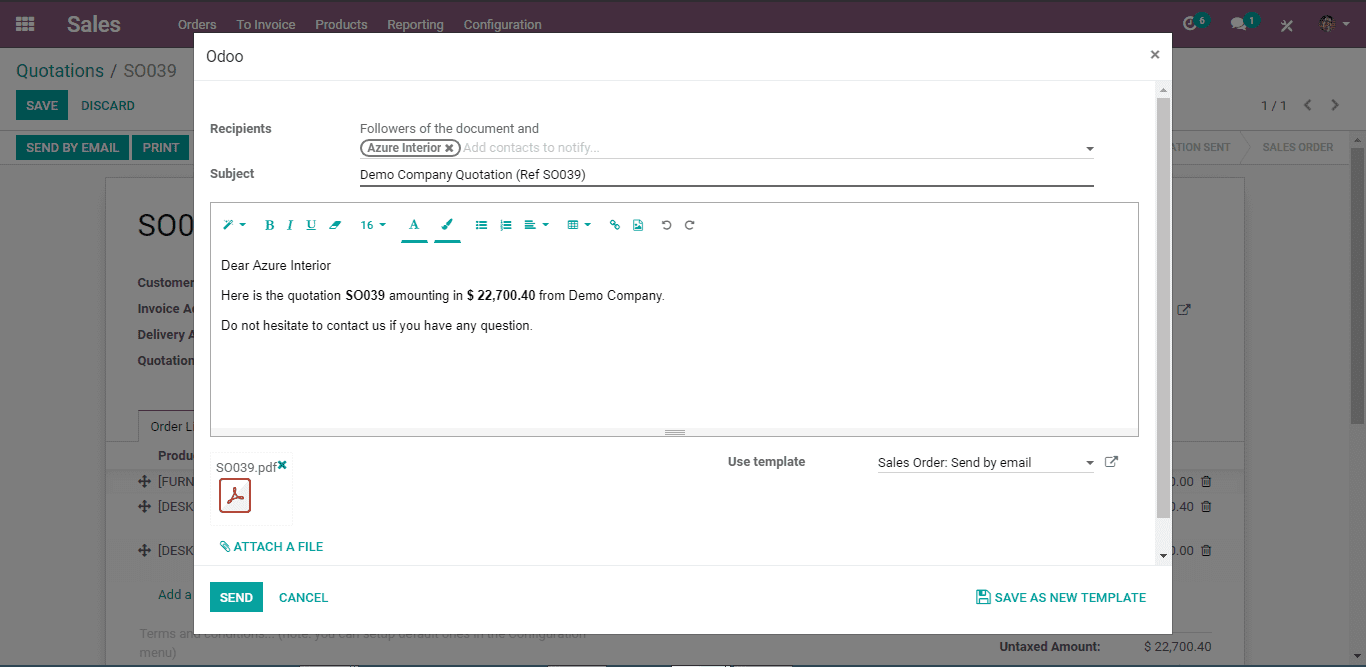Open the font size 16 dropdown
The image size is (1366, 667).
[373, 225]
